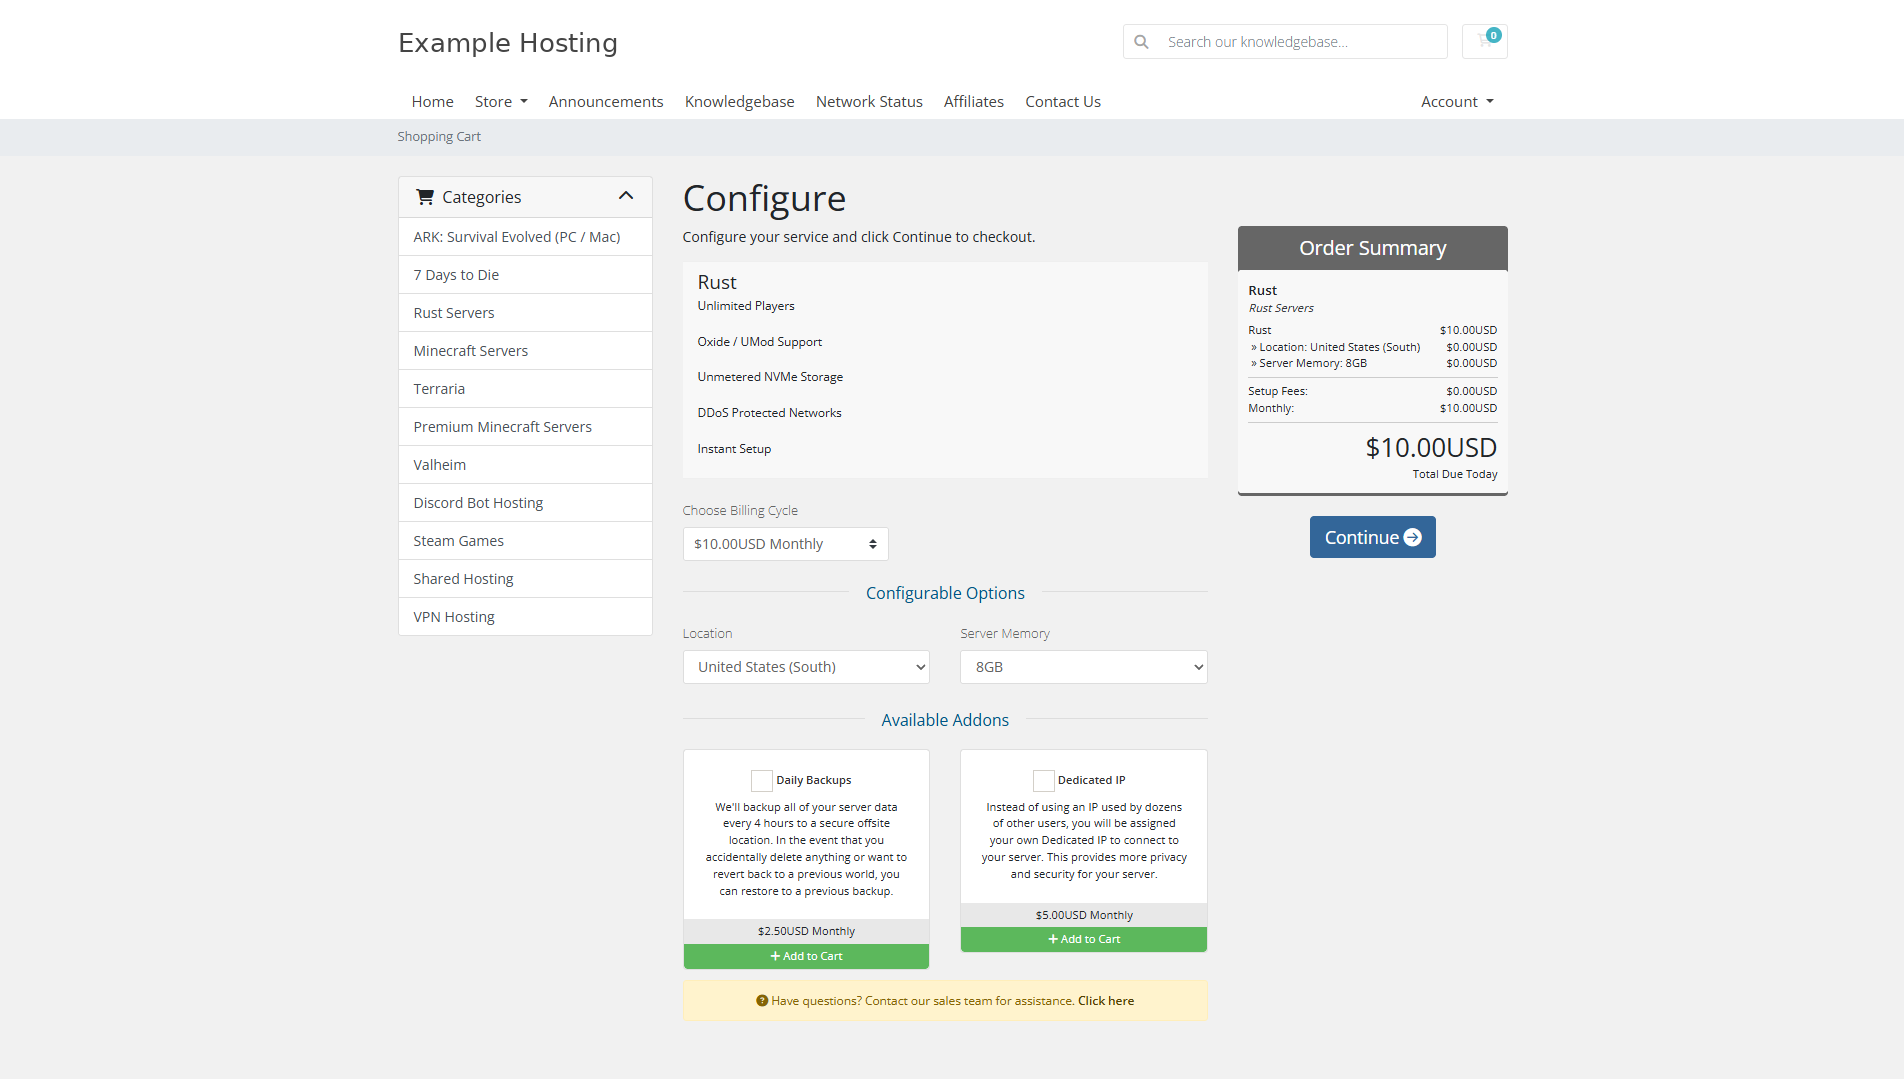
Task: Open the Announcements page
Action: 606,101
